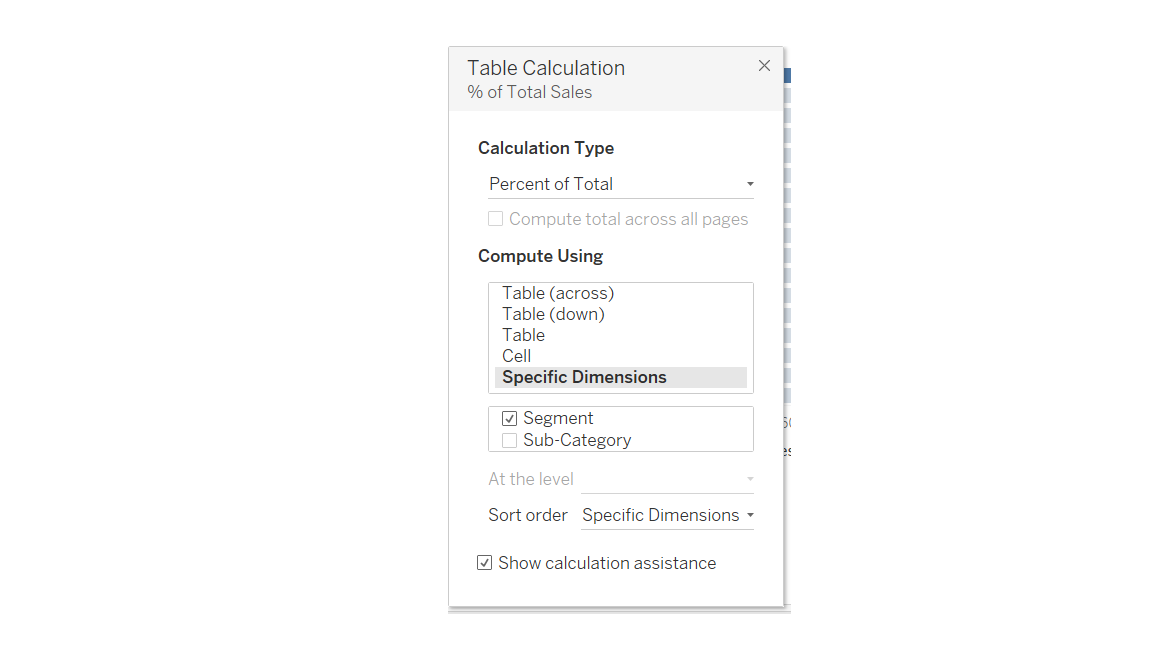Open the Calculation Type dropdown
The width and height of the screenshot is (1152, 648).
(x=749, y=184)
